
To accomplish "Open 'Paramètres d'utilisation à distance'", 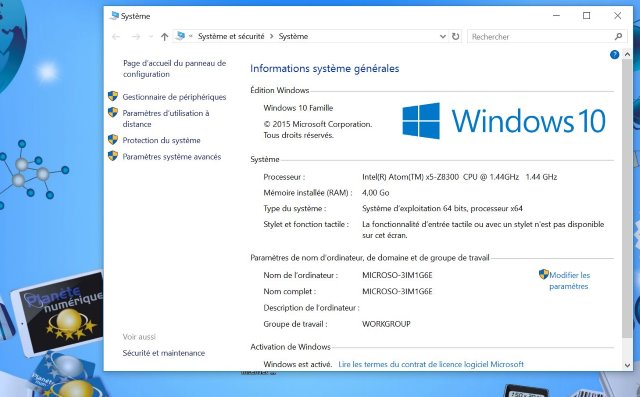I will click(x=166, y=118).
